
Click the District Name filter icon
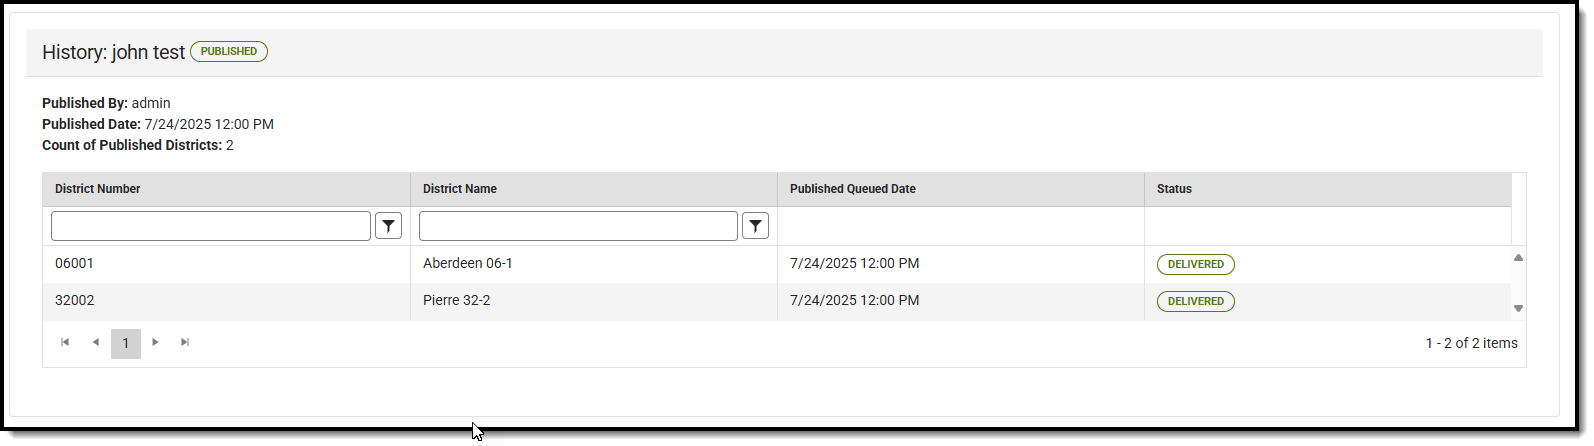pos(756,226)
